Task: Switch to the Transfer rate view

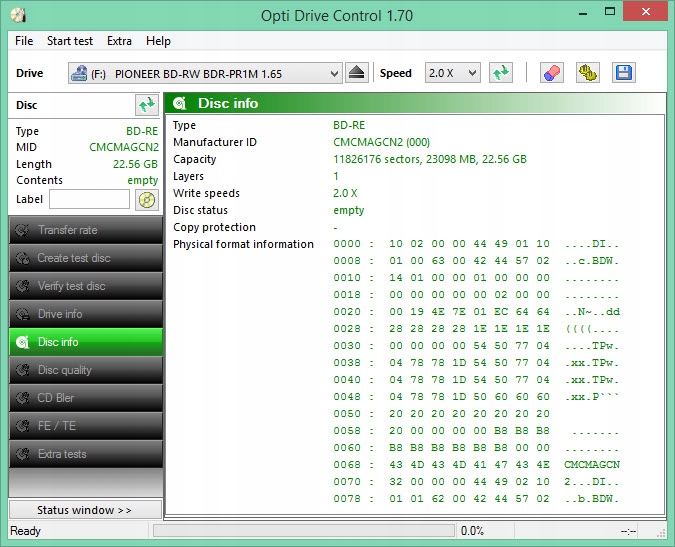Action: [86, 230]
